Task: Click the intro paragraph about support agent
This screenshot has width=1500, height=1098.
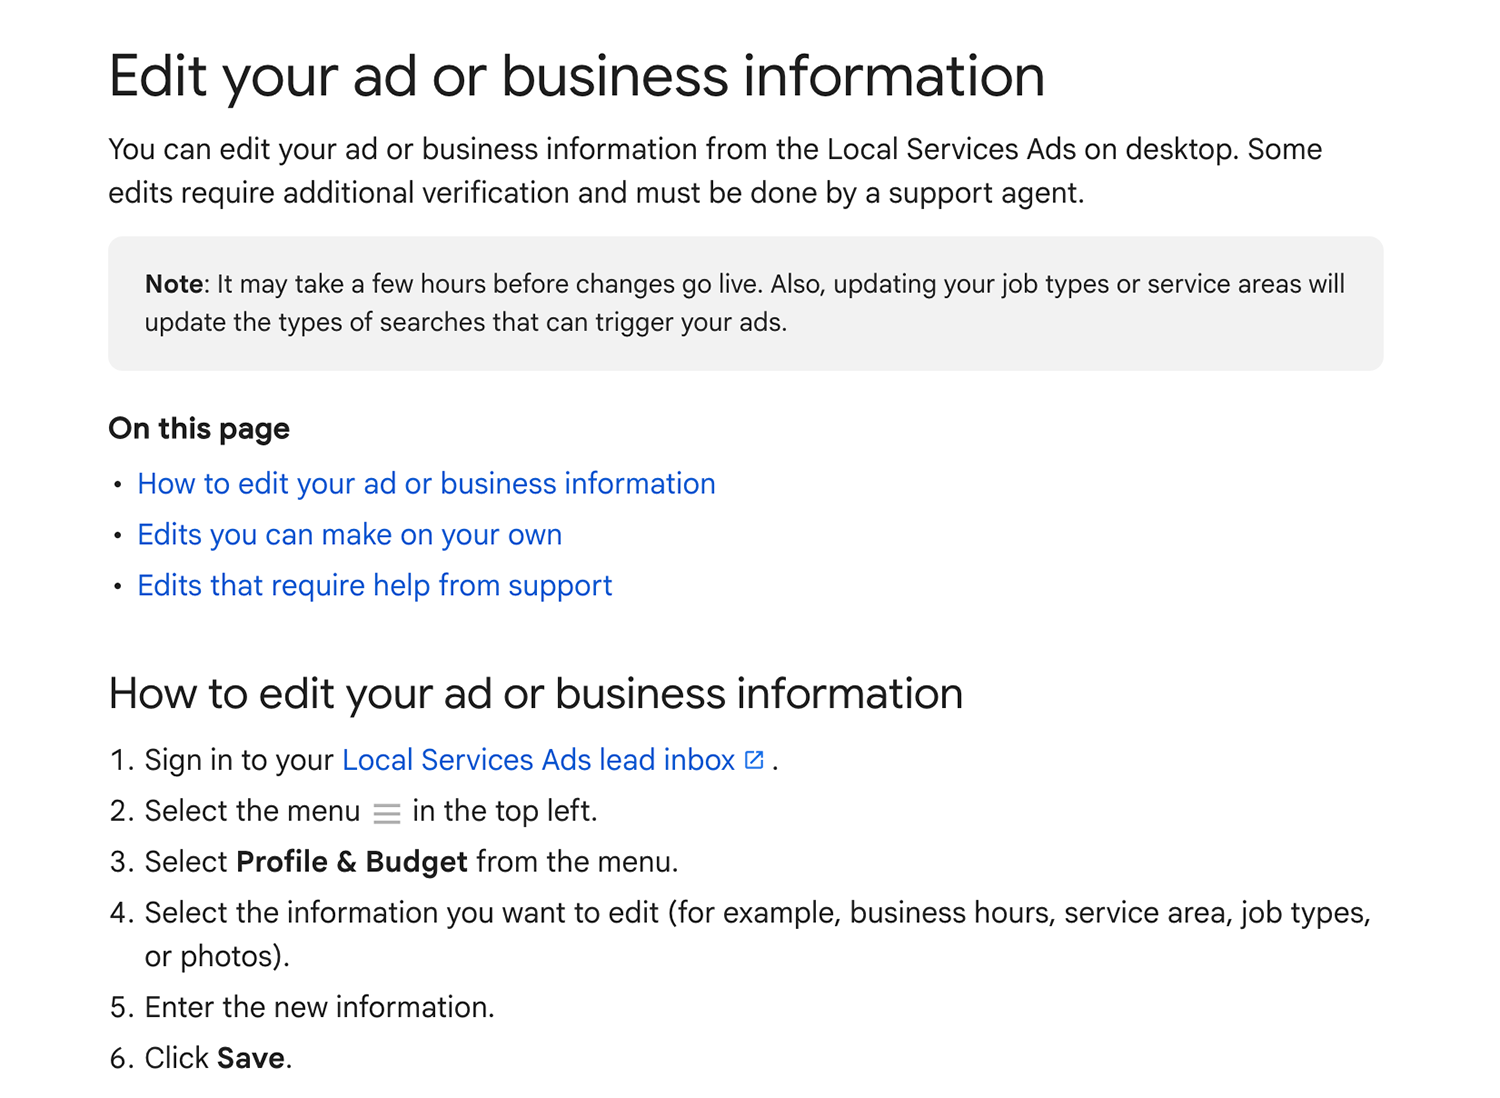Action: tap(714, 171)
